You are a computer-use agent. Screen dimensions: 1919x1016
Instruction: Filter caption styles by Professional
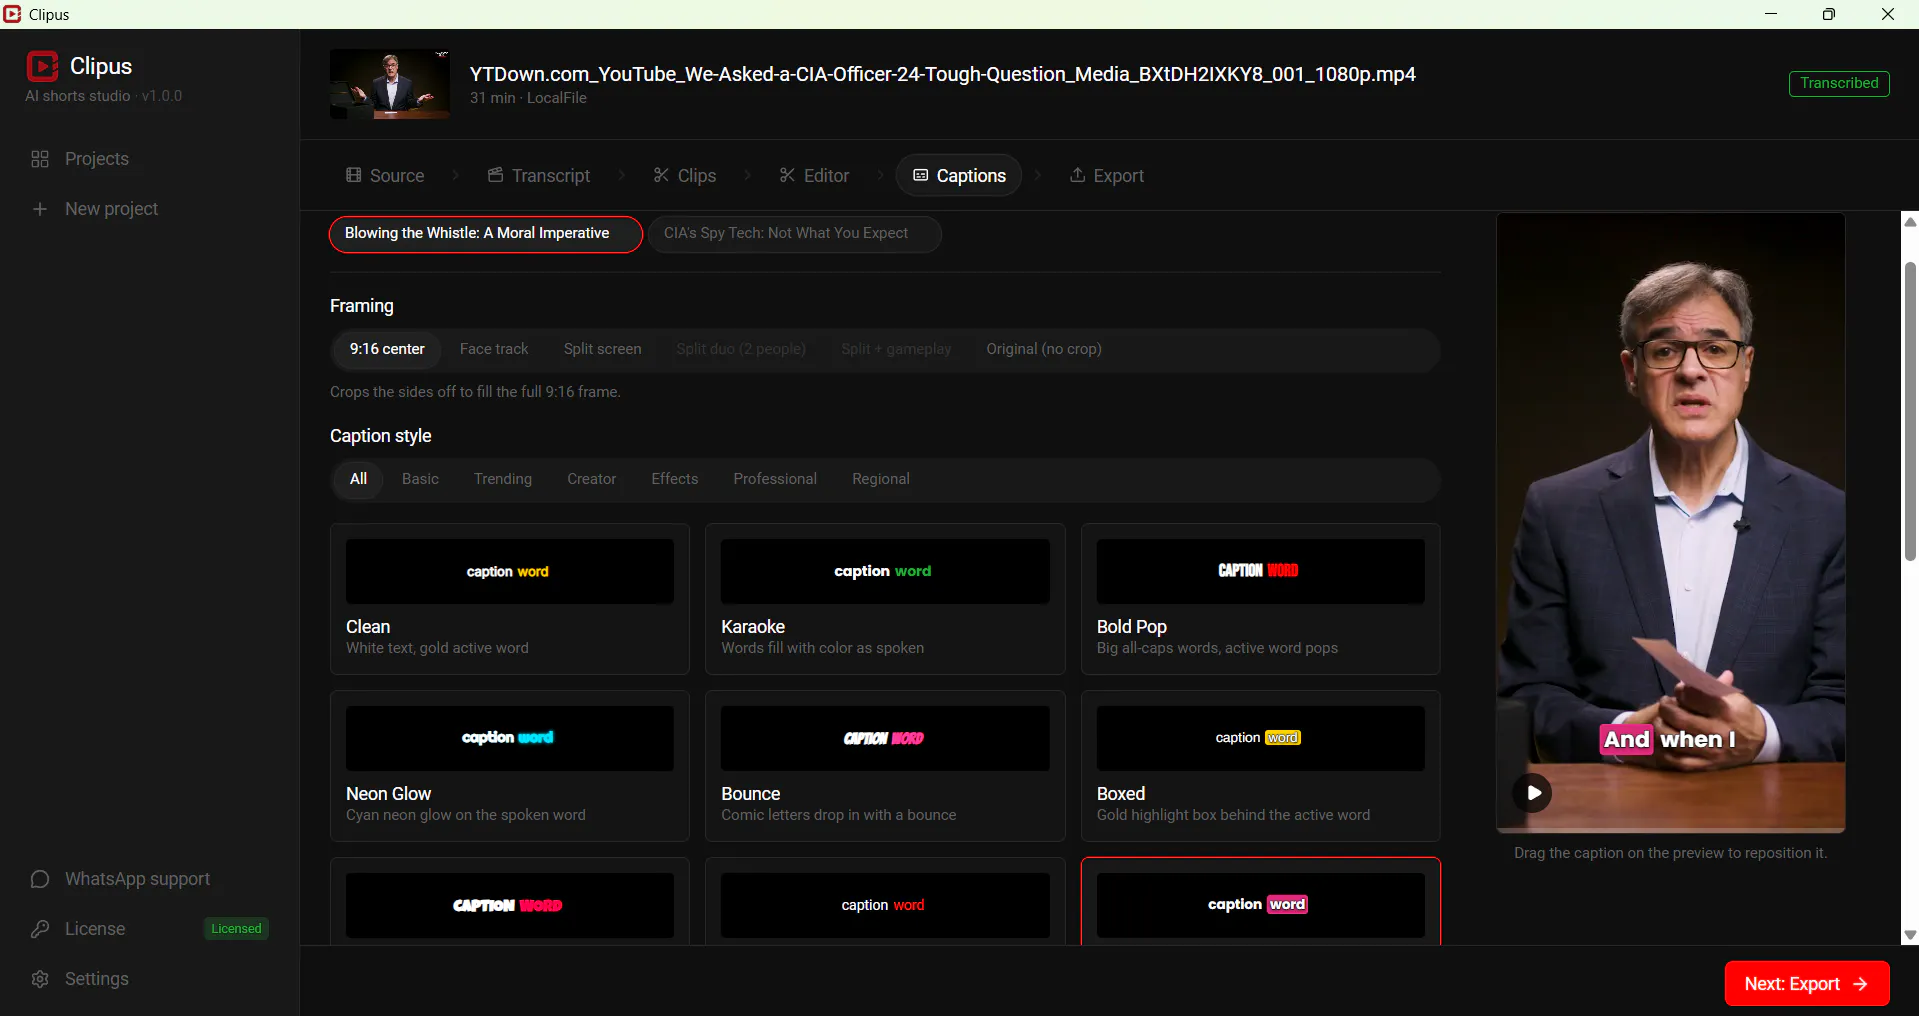click(775, 479)
